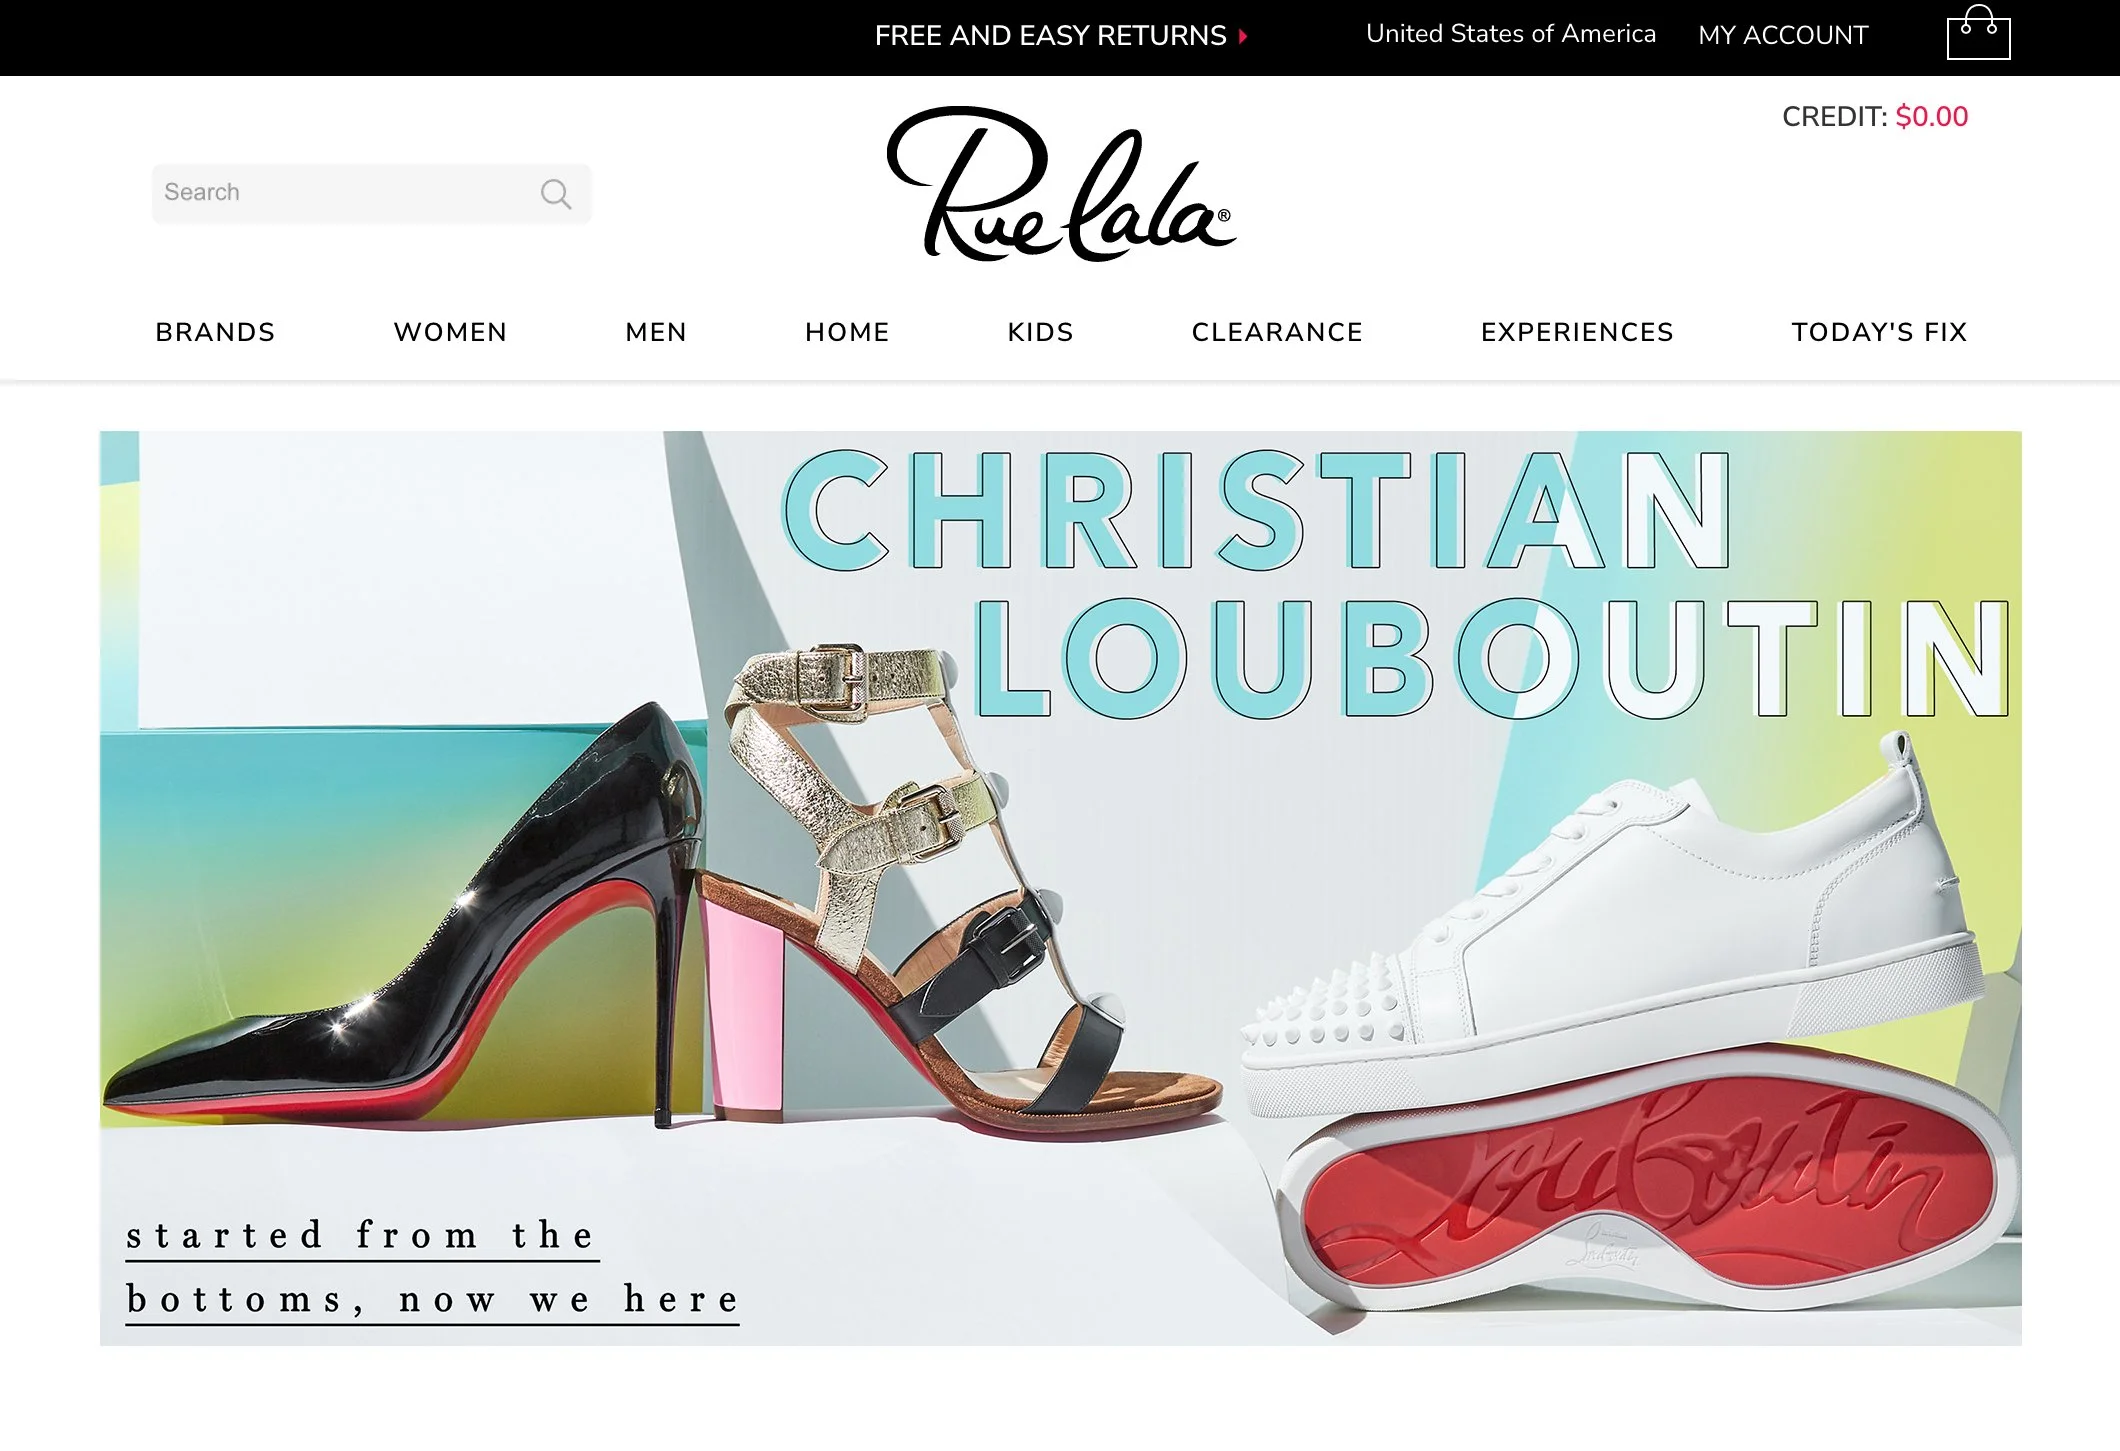This screenshot has width=2120, height=1451.
Task: Open United States of America country selector
Action: pos(1510,34)
